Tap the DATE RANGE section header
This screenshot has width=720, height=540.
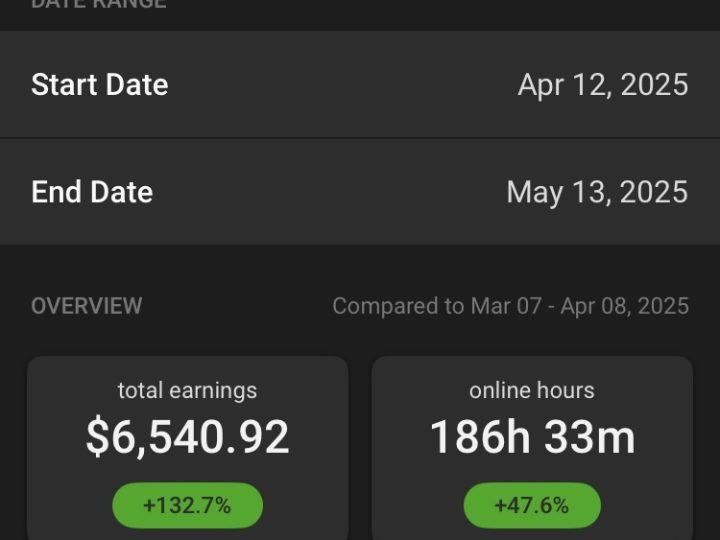point(98,5)
